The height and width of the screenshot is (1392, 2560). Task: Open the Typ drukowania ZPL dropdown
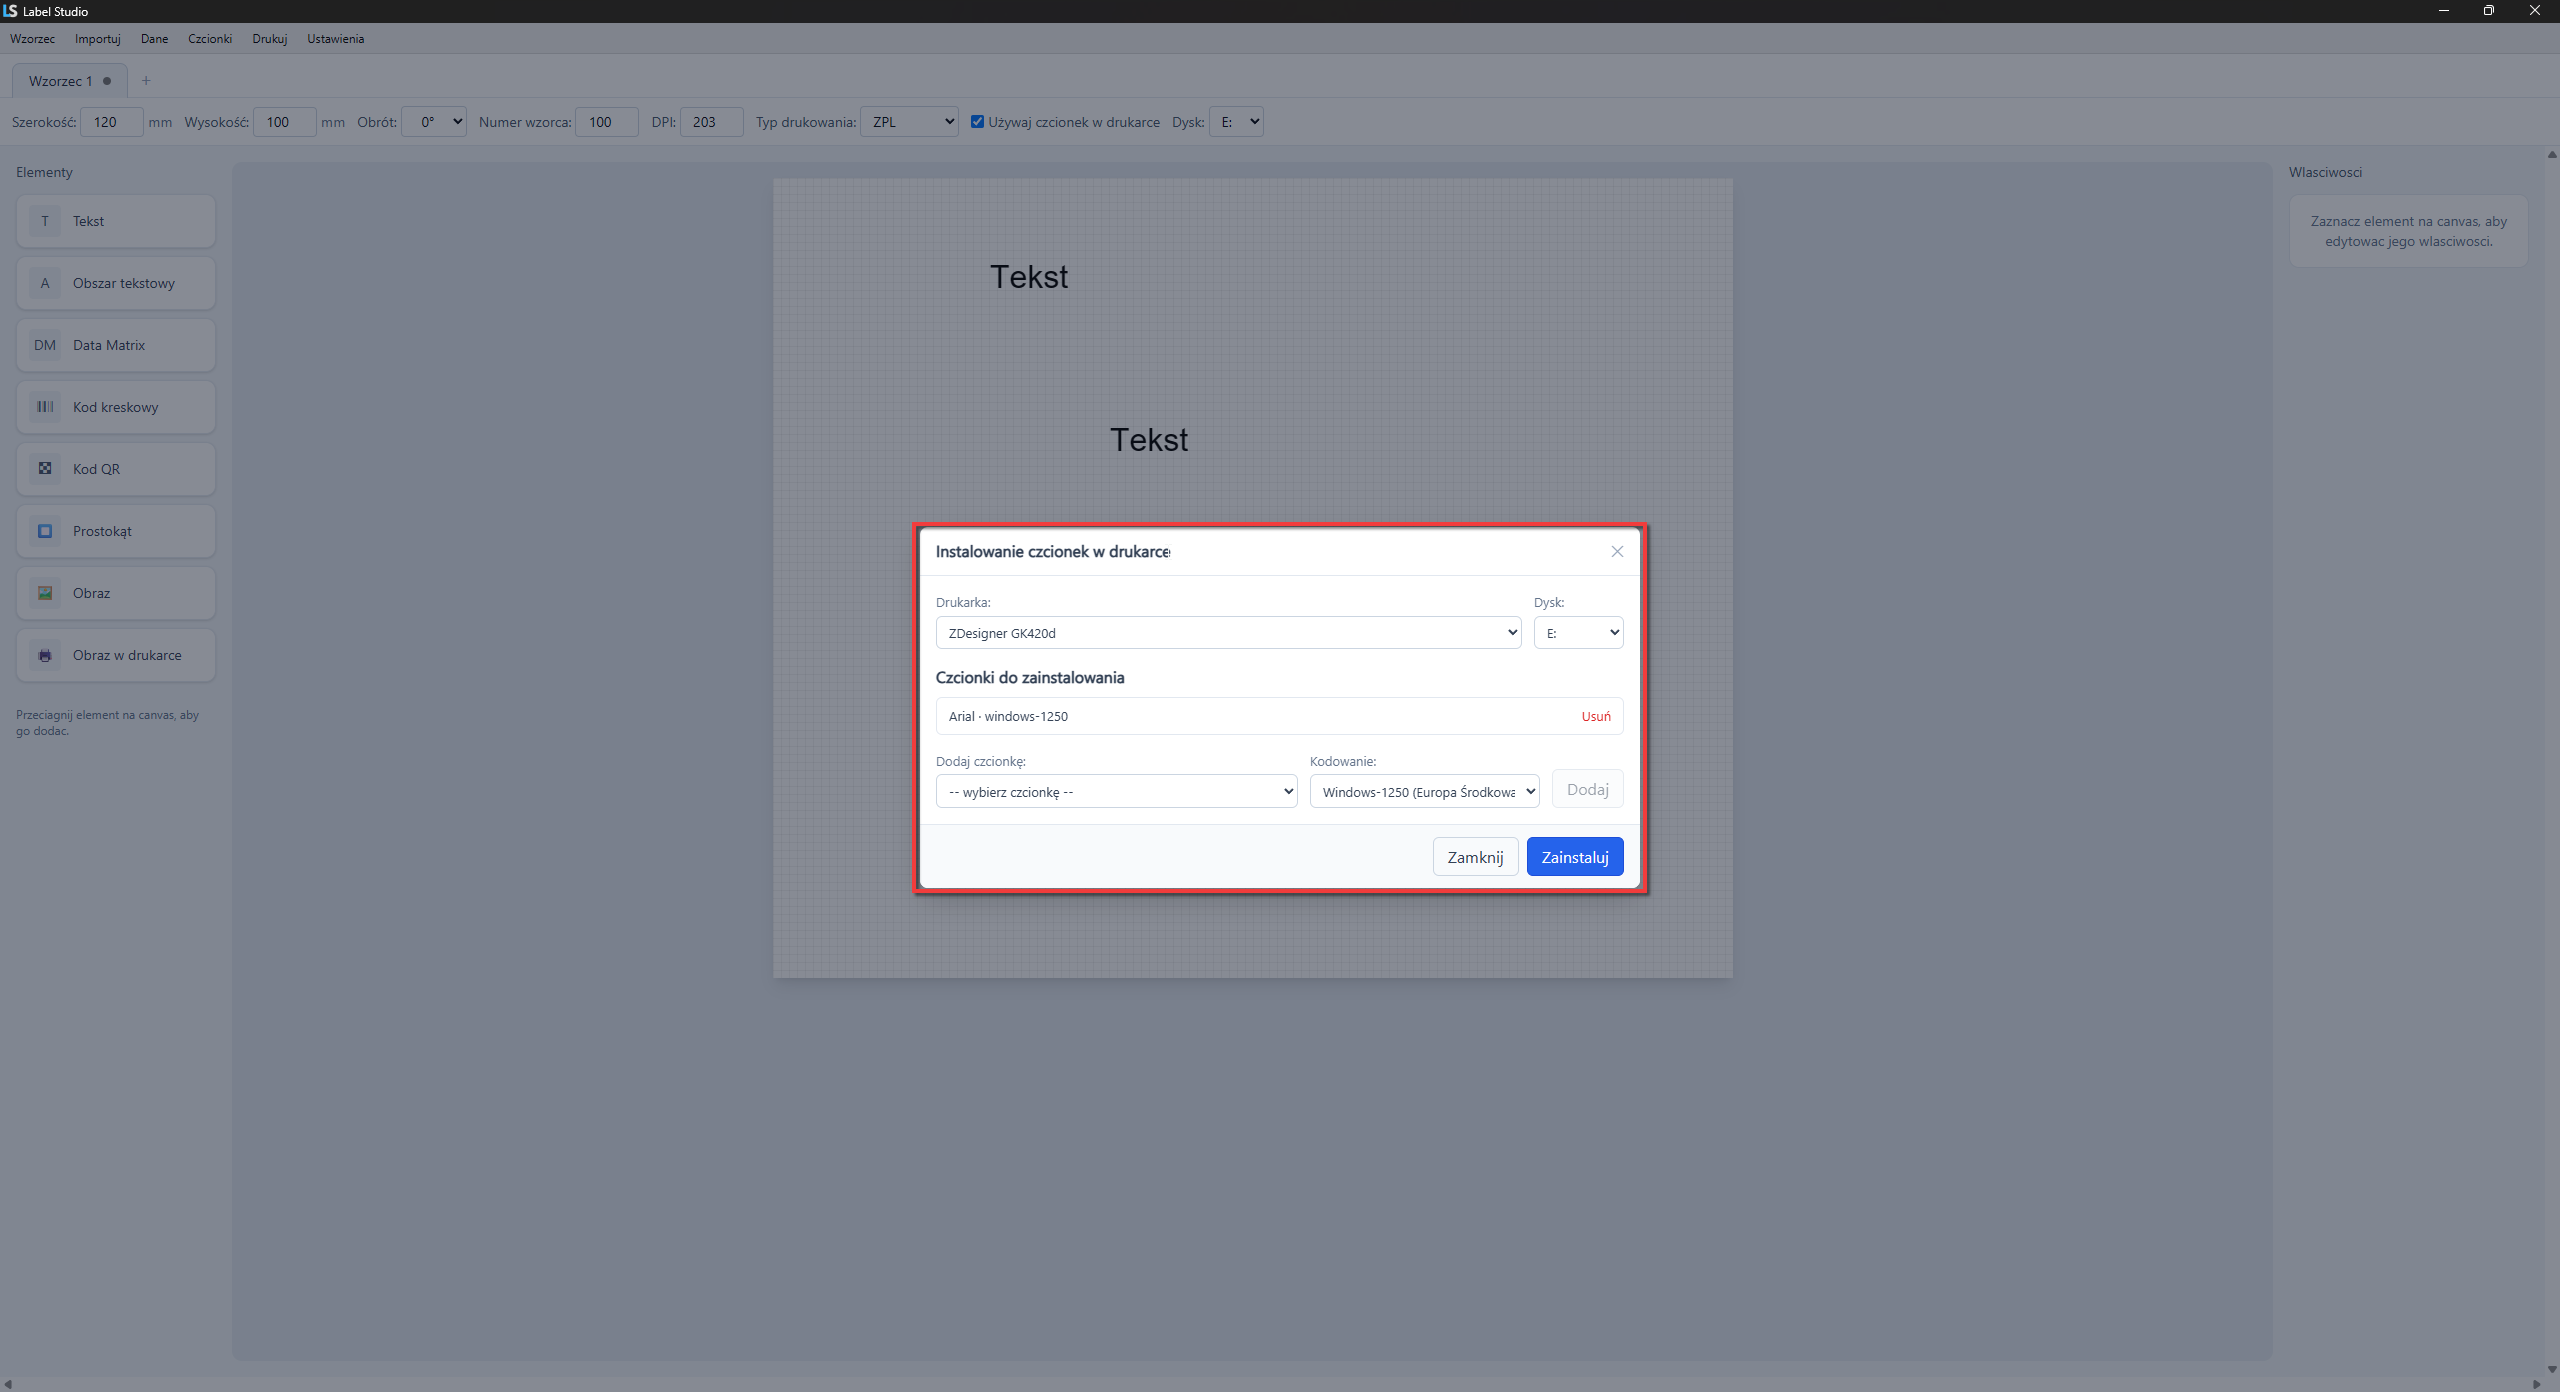tap(909, 122)
